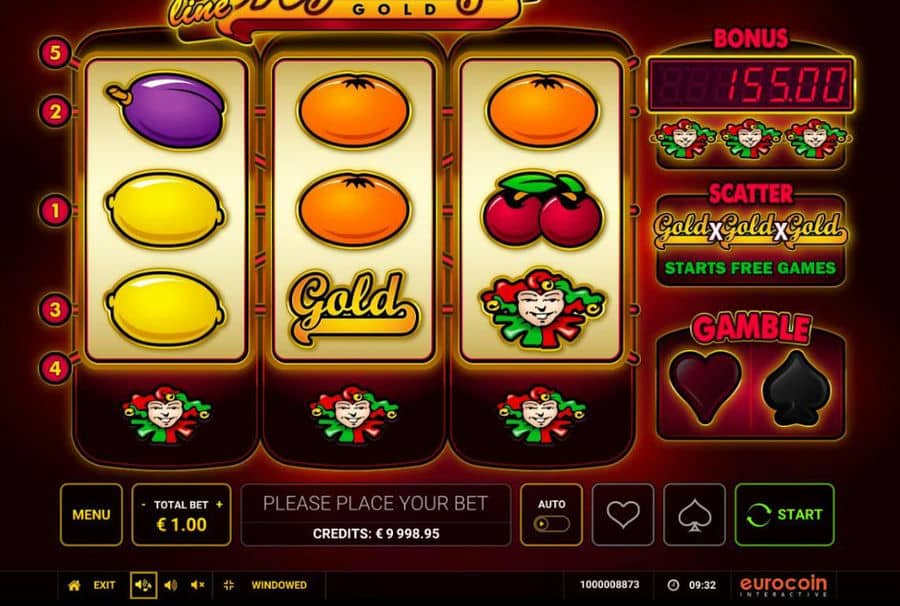
Task: Click the WINDOWED label
Action: coord(279,585)
